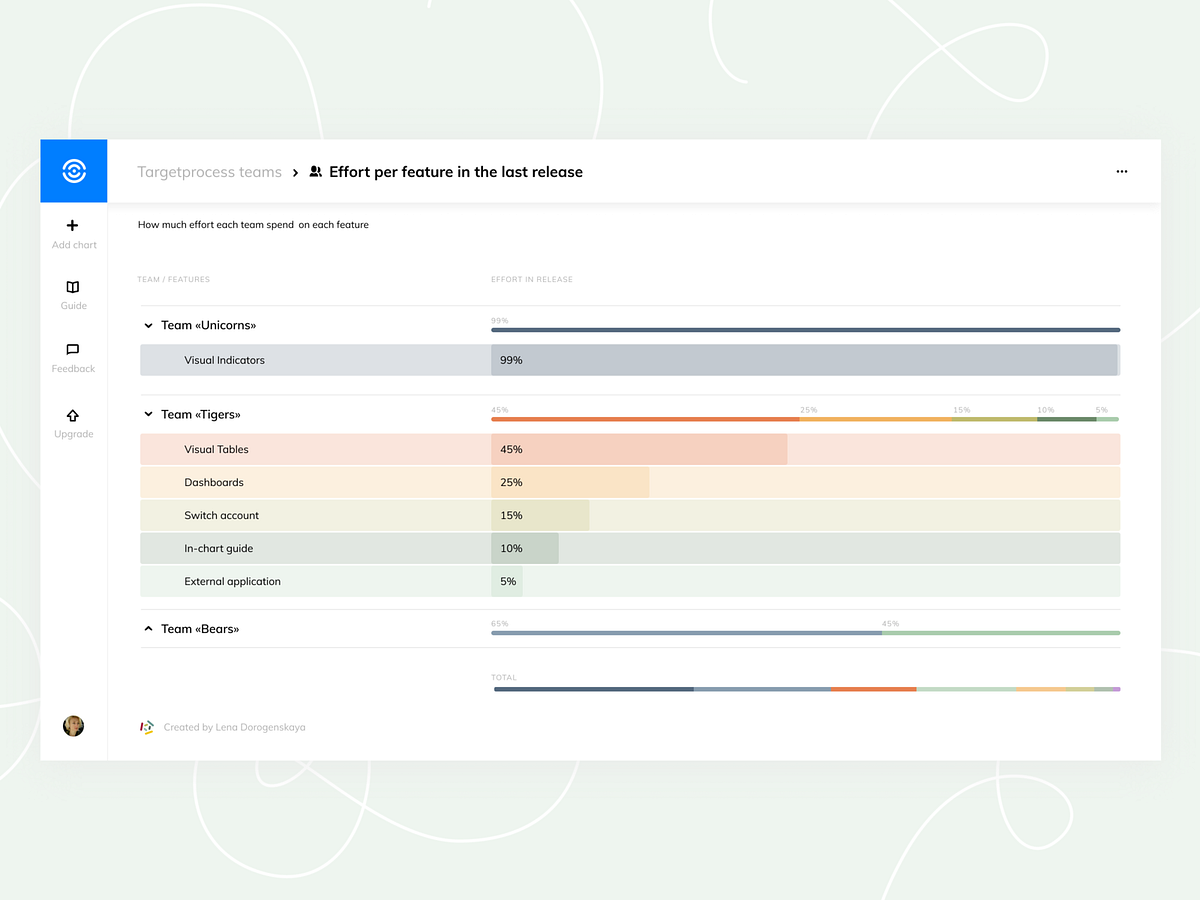
Task: Go to Targetprocess teams breadcrumb
Action: [209, 172]
